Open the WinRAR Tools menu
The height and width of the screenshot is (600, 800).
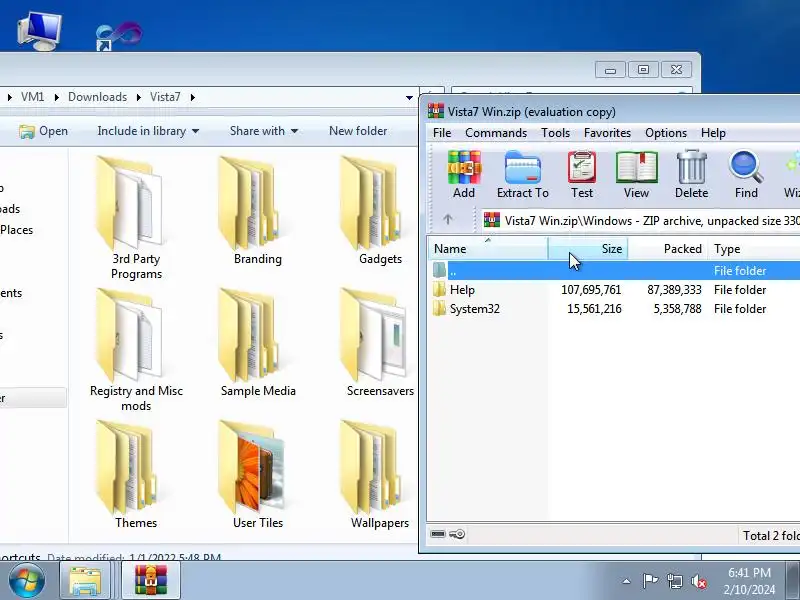pos(555,133)
